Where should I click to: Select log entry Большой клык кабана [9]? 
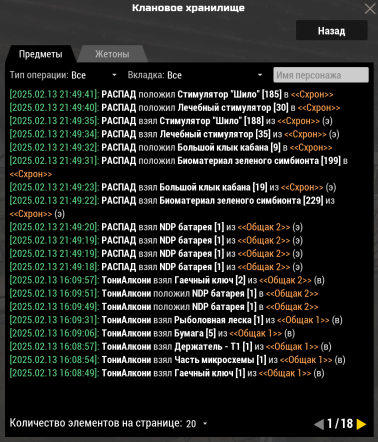171,147
